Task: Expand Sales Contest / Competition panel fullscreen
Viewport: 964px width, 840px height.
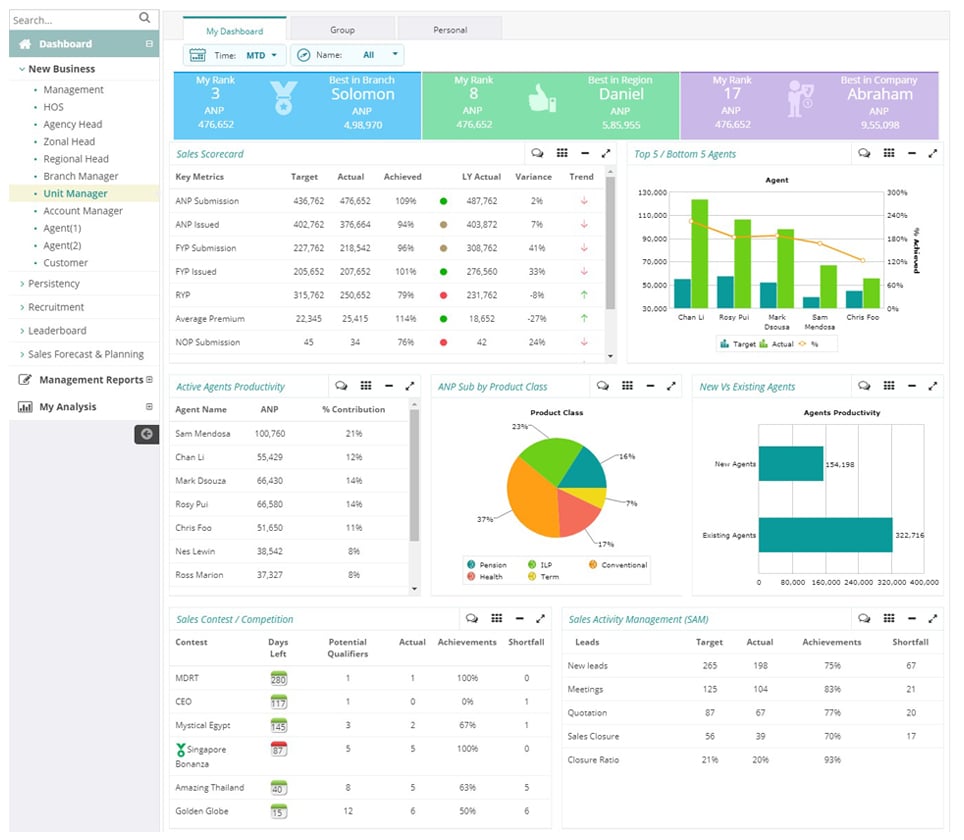Action: click(x=540, y=619)
